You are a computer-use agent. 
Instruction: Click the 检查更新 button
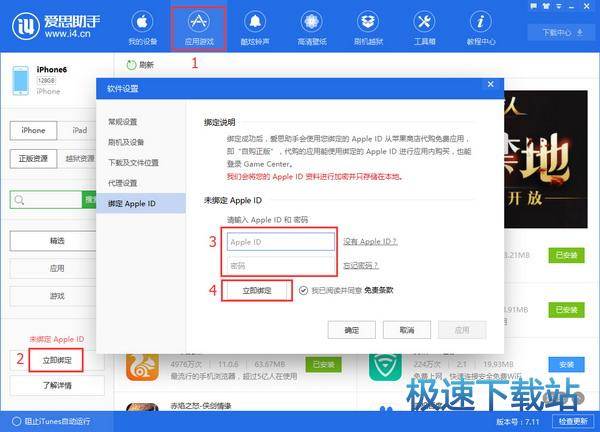pyautogui.click(x=573, y=421)
